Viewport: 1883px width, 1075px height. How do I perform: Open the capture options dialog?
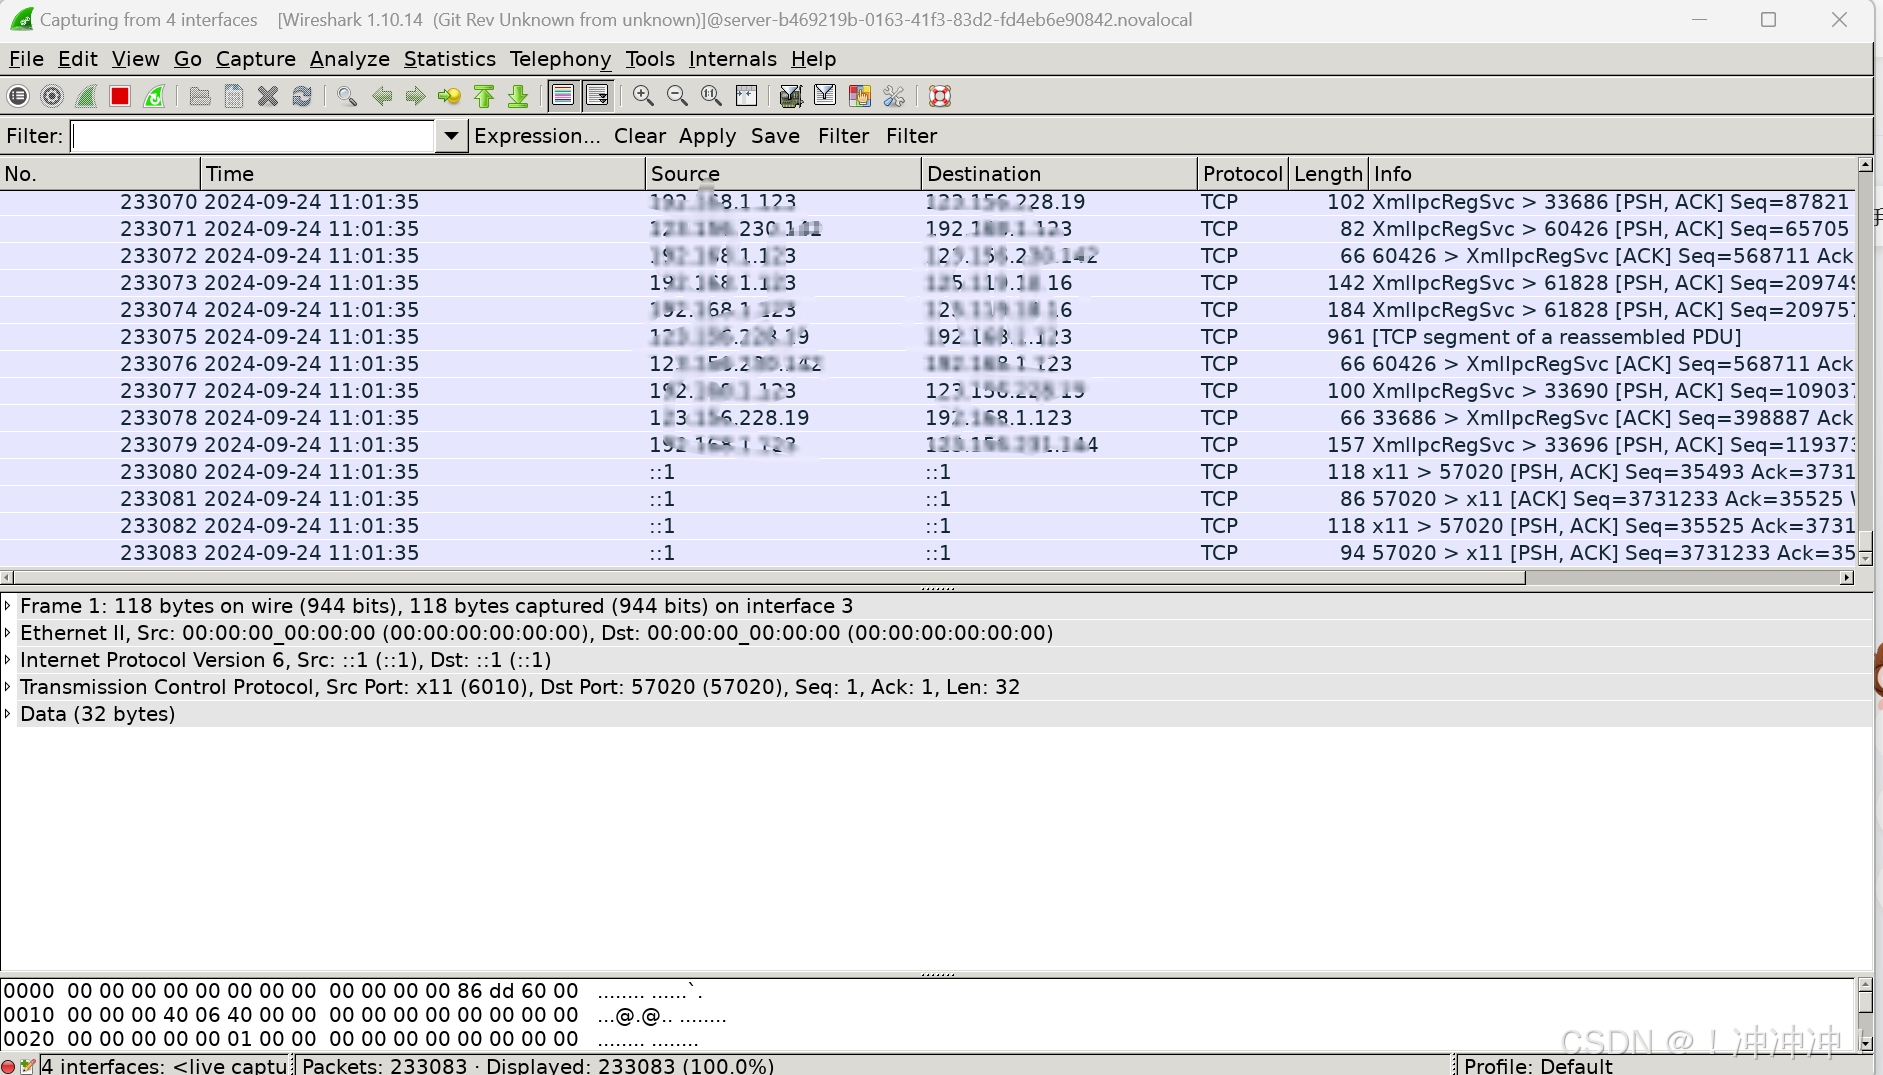[51, 95]
